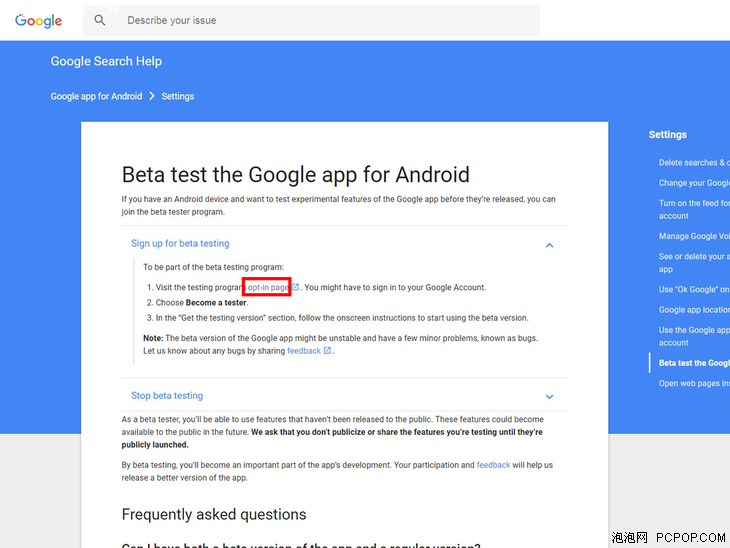
Task: Click the Settings sidebar heading
Action: pos(668,135)
